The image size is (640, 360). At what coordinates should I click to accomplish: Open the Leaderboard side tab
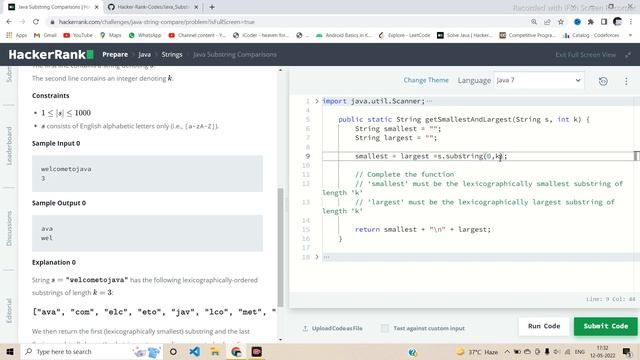tap(9, 146)
